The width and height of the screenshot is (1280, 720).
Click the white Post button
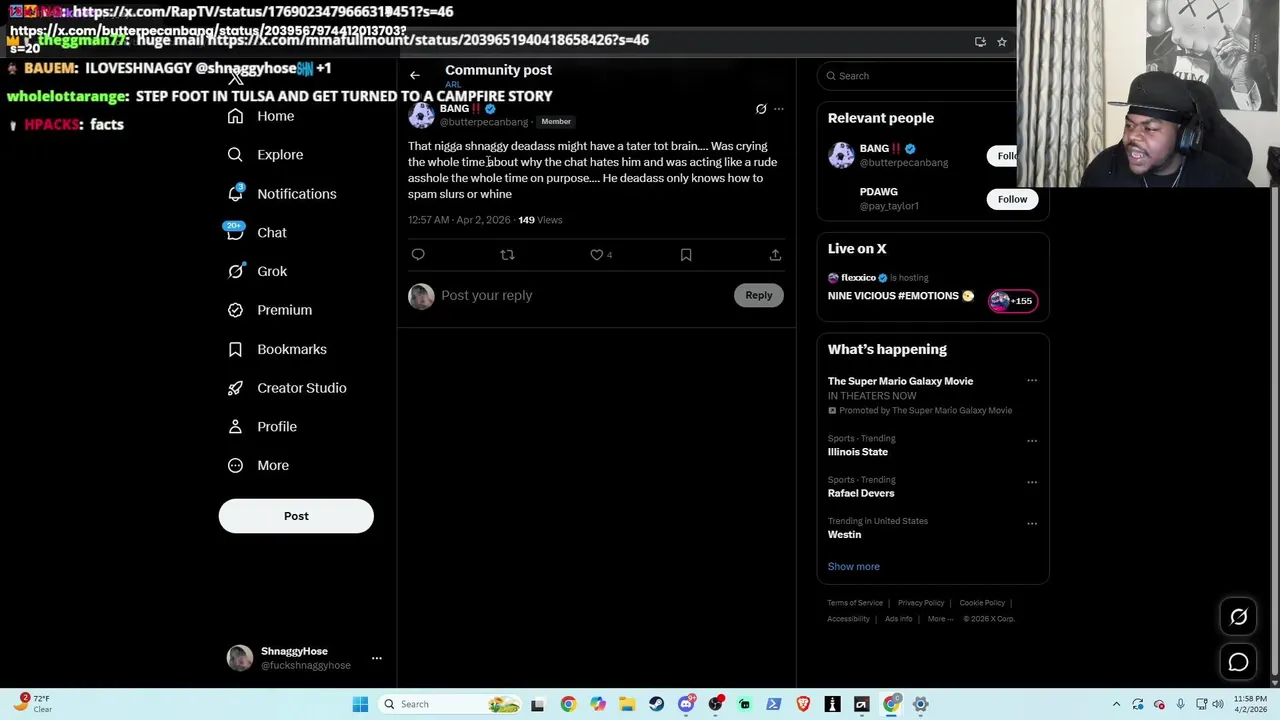[x=296, y=516]
